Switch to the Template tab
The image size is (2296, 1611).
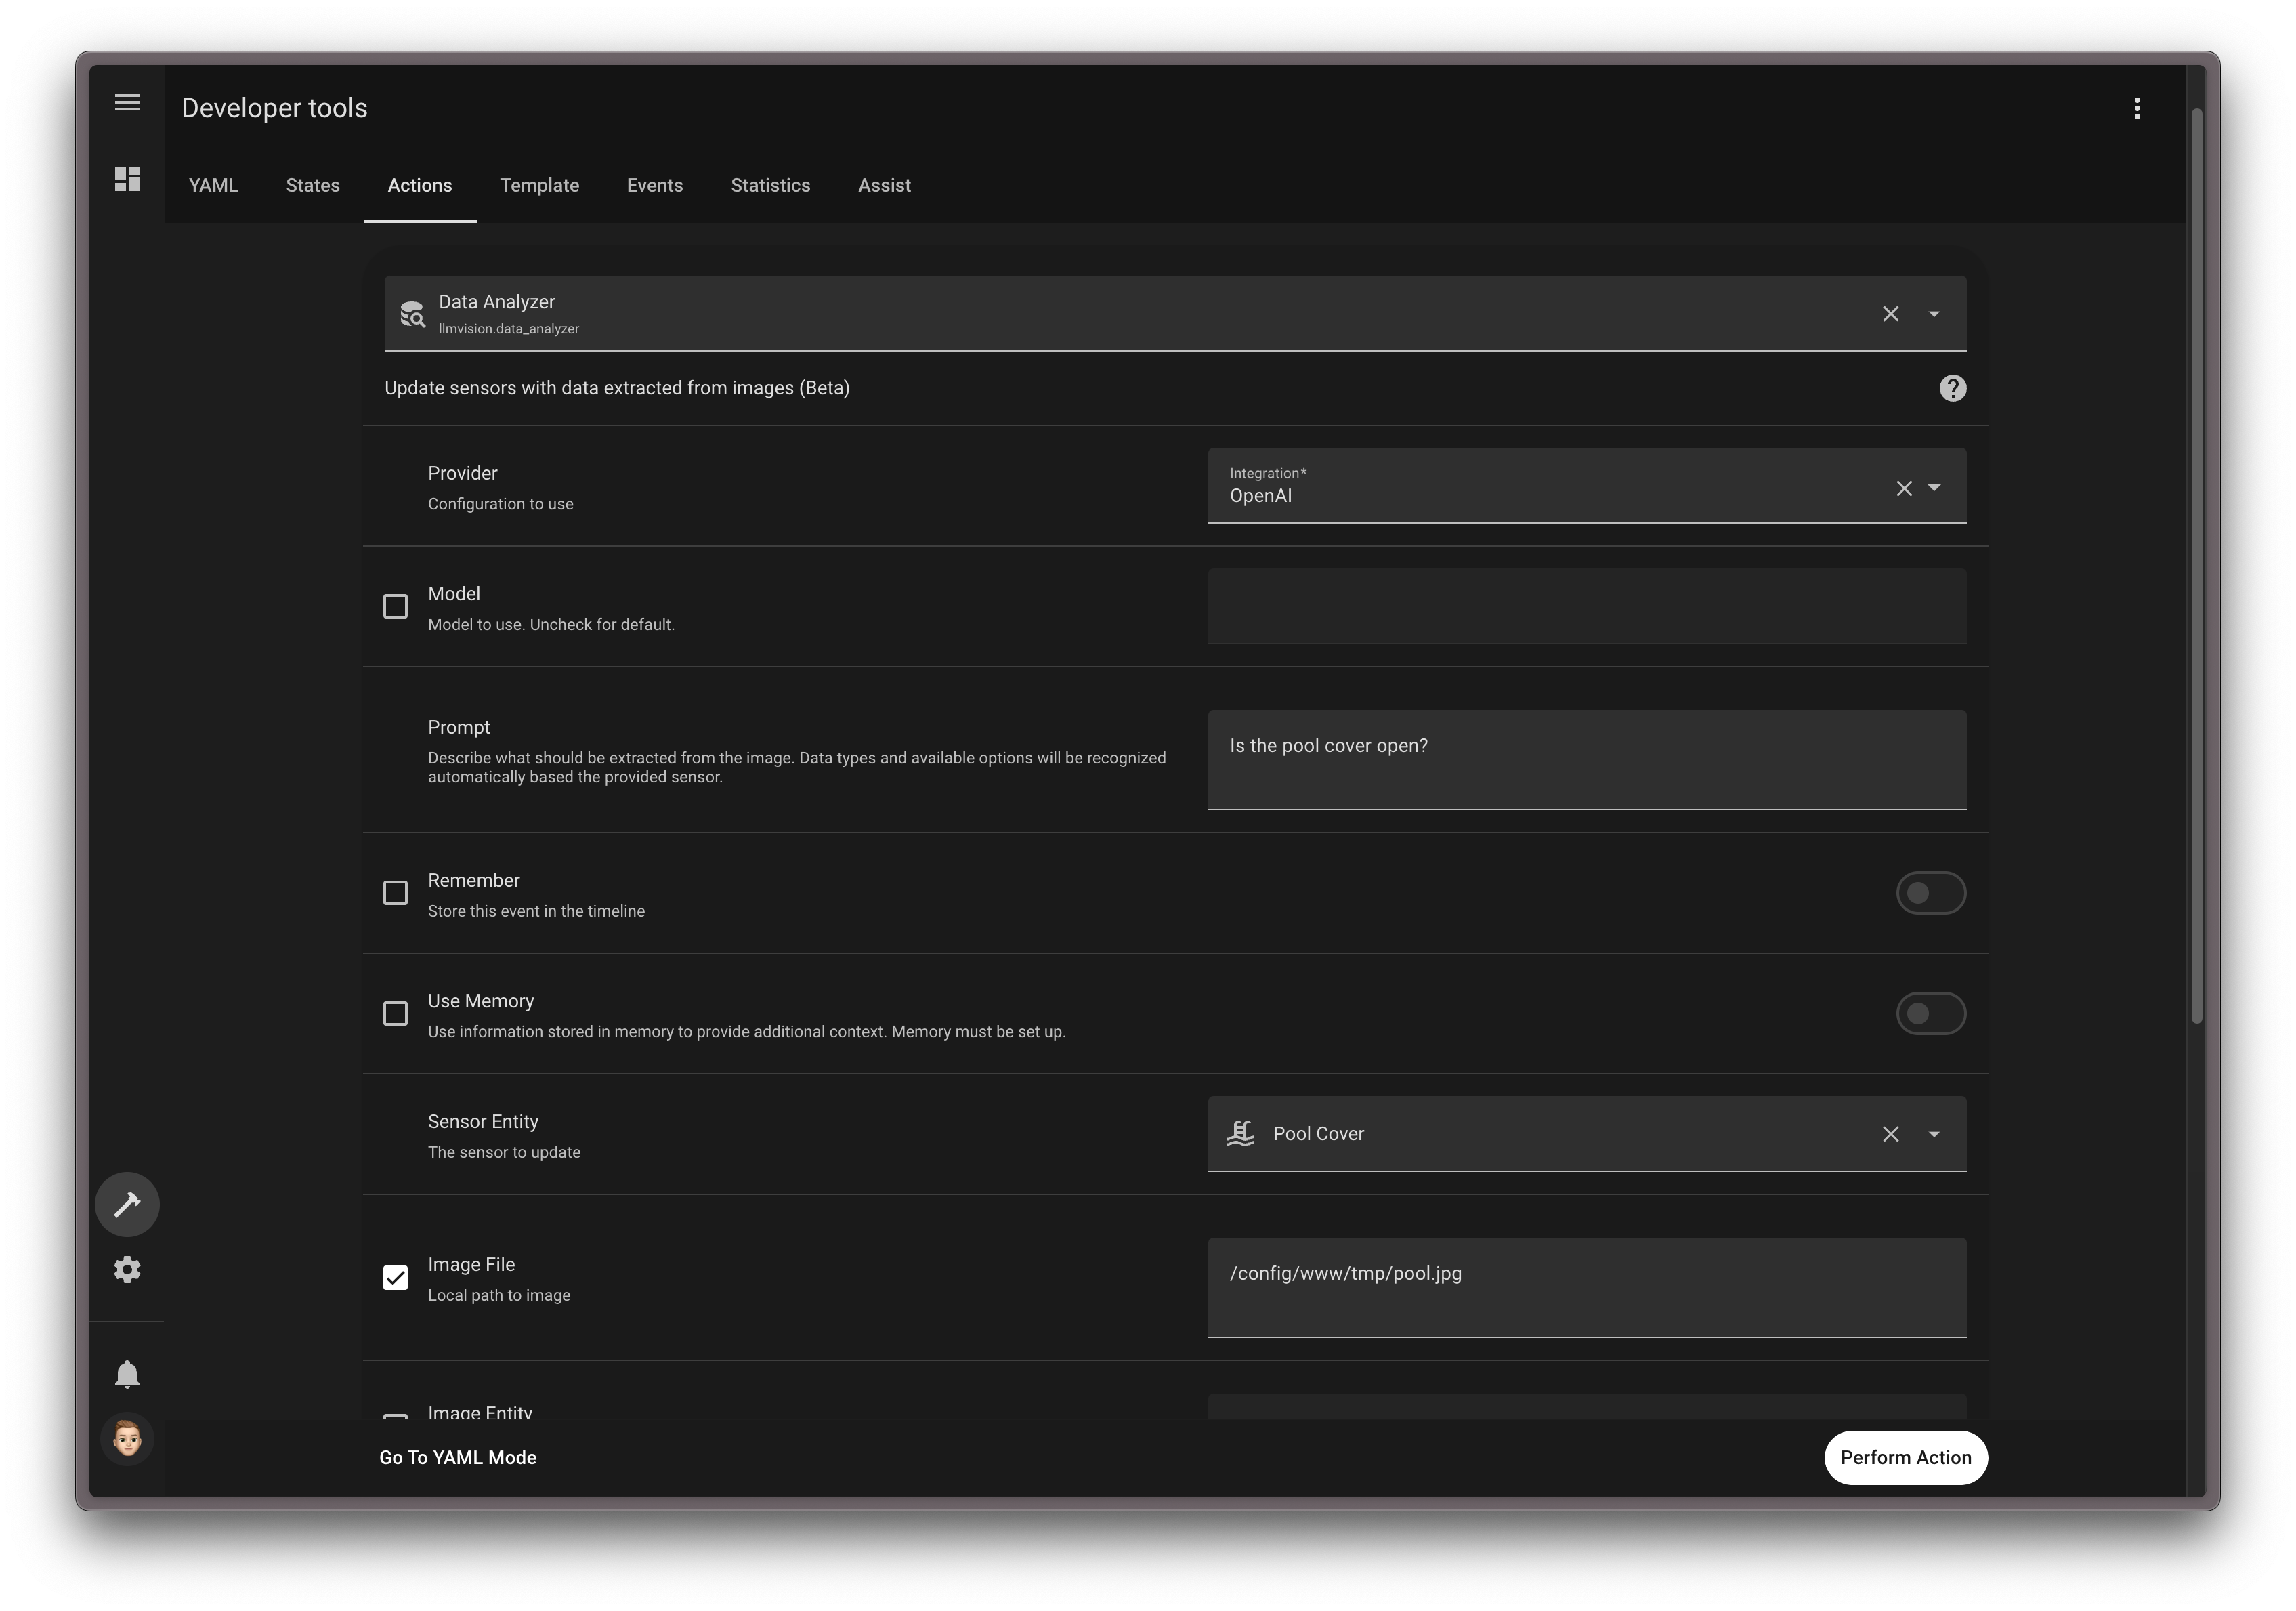[539, 186]
